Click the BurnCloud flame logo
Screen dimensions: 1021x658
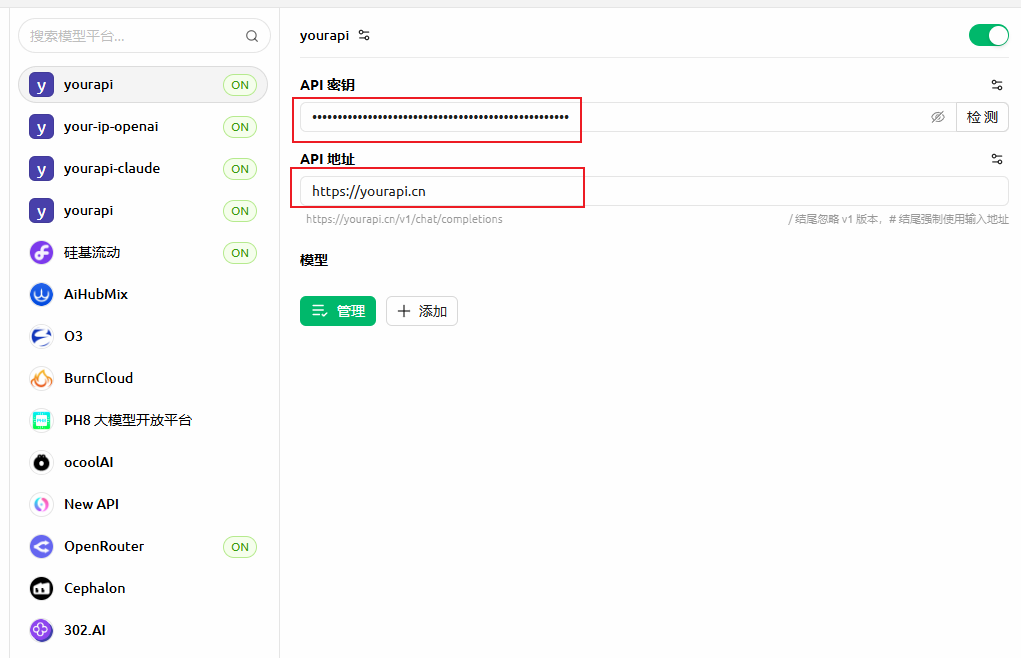pos(41,378)
